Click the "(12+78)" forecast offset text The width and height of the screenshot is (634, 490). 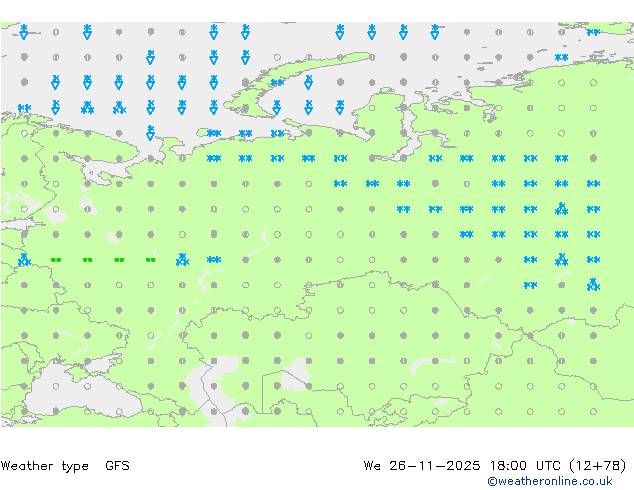click(x=598, y=465)
